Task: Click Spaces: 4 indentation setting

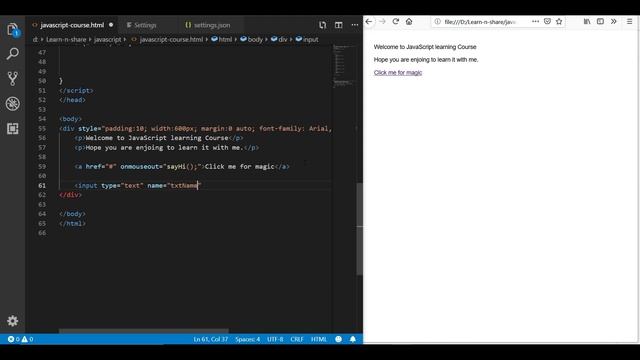Action: 247,339
